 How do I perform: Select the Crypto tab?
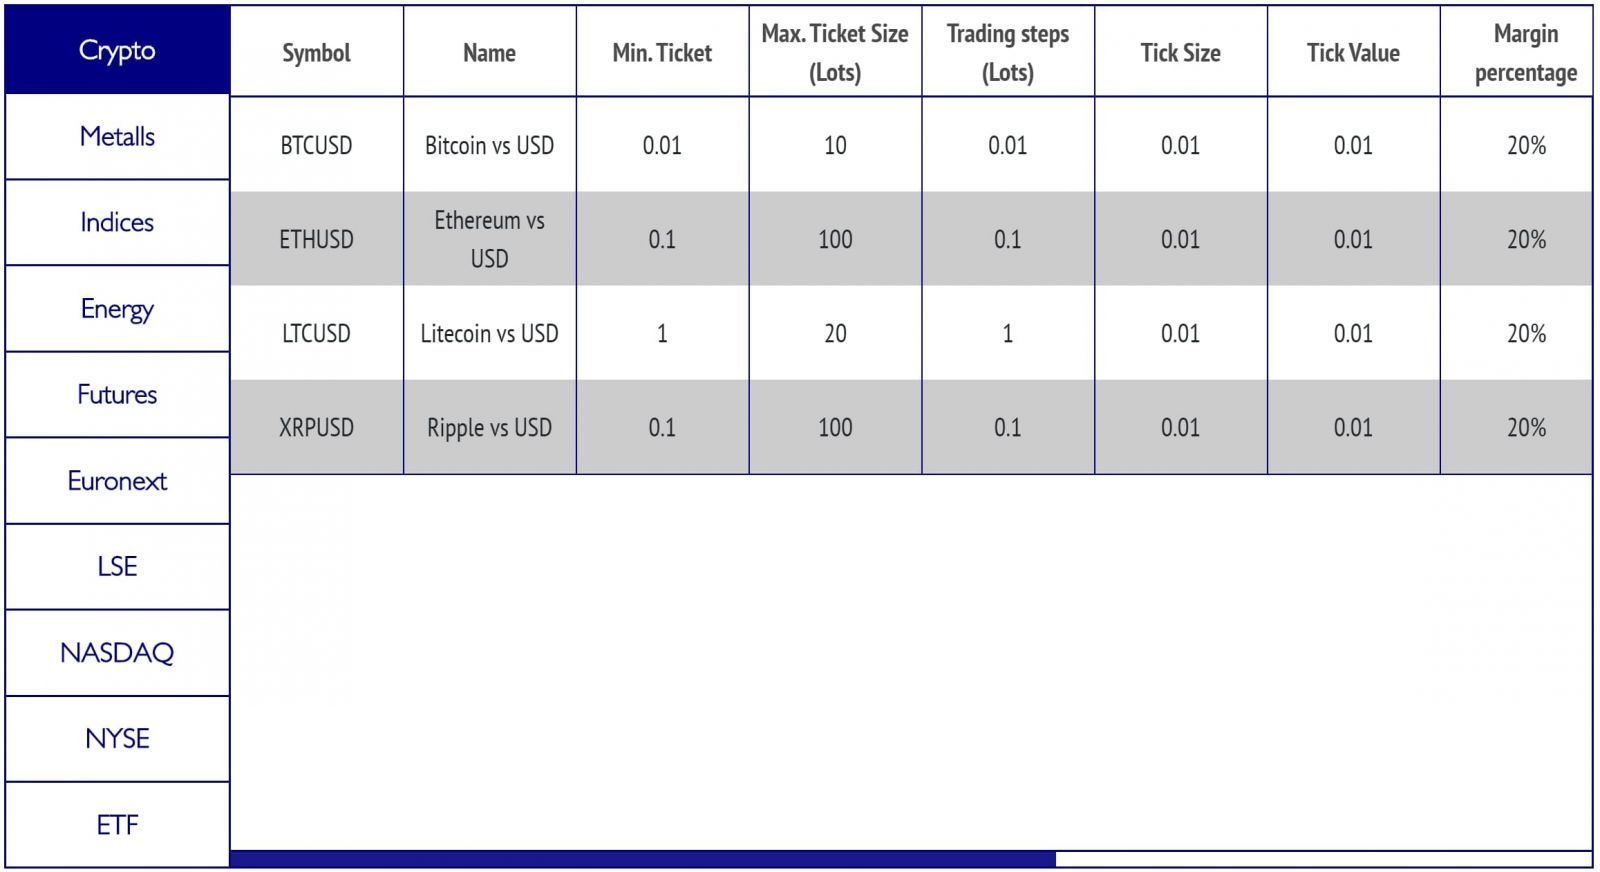(117, 50)
